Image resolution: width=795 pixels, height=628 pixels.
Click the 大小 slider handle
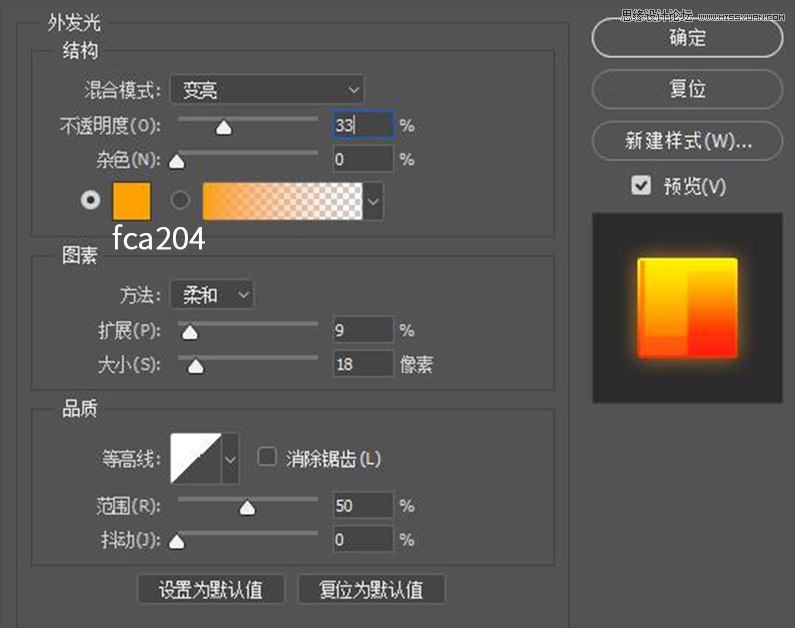[x=196, y=366]
